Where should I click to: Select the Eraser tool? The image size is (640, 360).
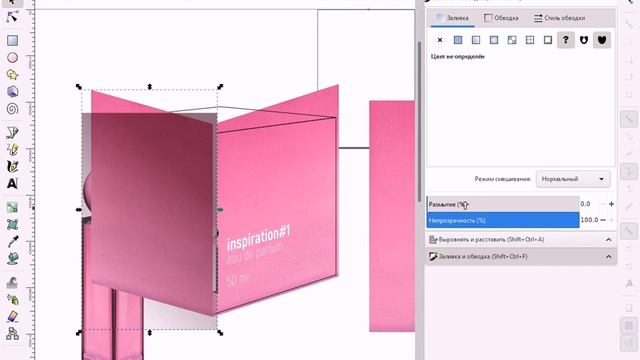[x=12, y=316]
